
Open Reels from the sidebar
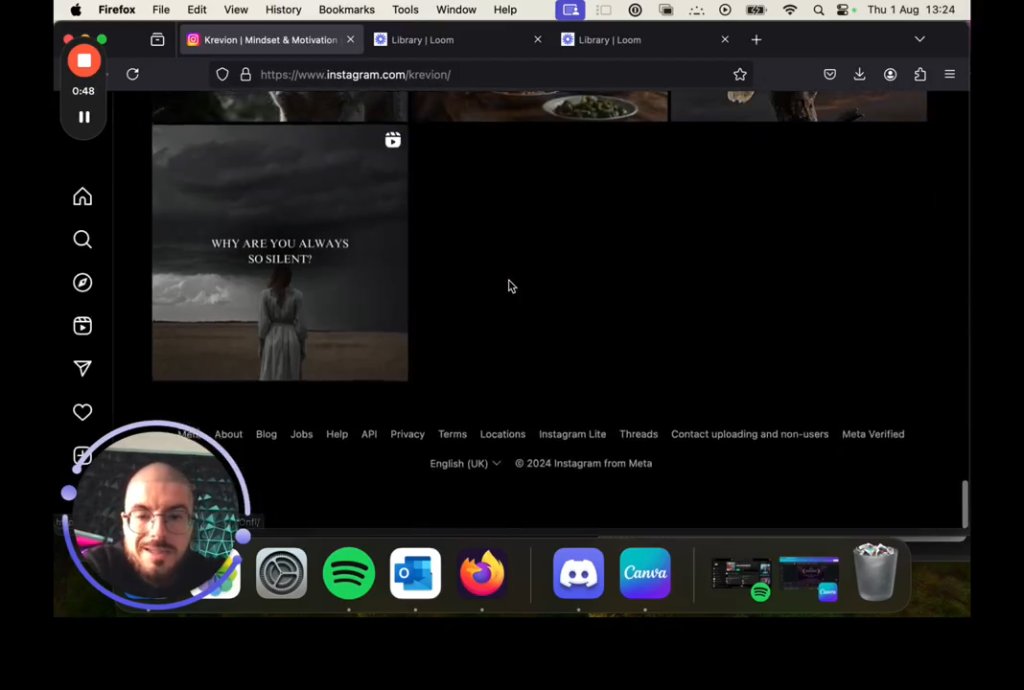point(82,326)
